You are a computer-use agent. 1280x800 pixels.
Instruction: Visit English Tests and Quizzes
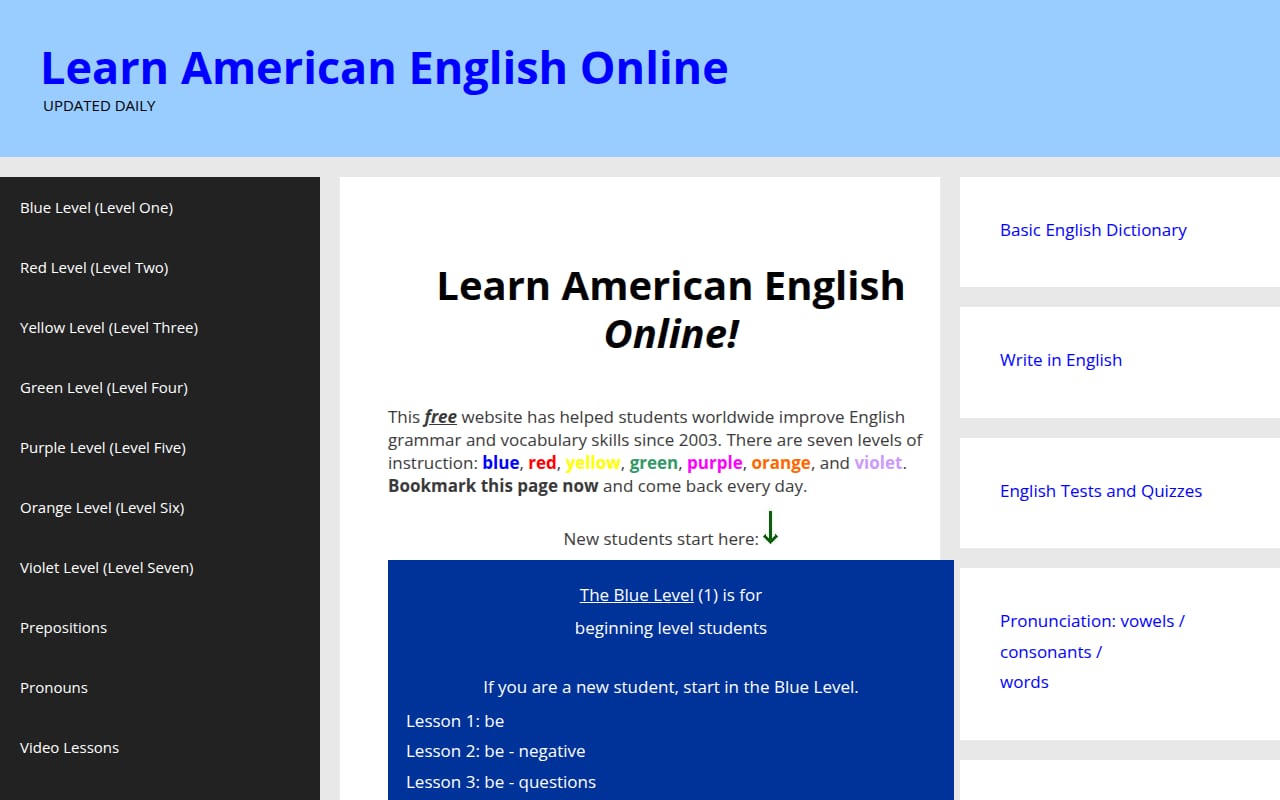point(1101,491)
